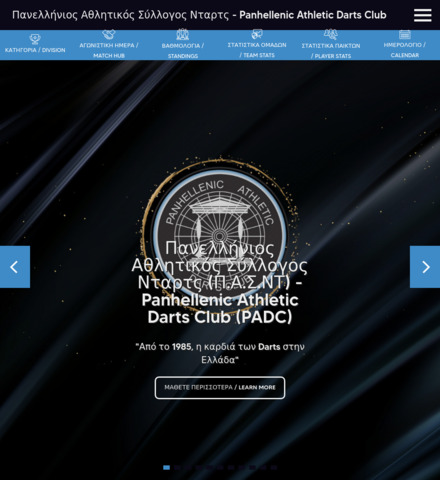
Task: Click the players group icon above Player Stats
Action: click(331, 34)
